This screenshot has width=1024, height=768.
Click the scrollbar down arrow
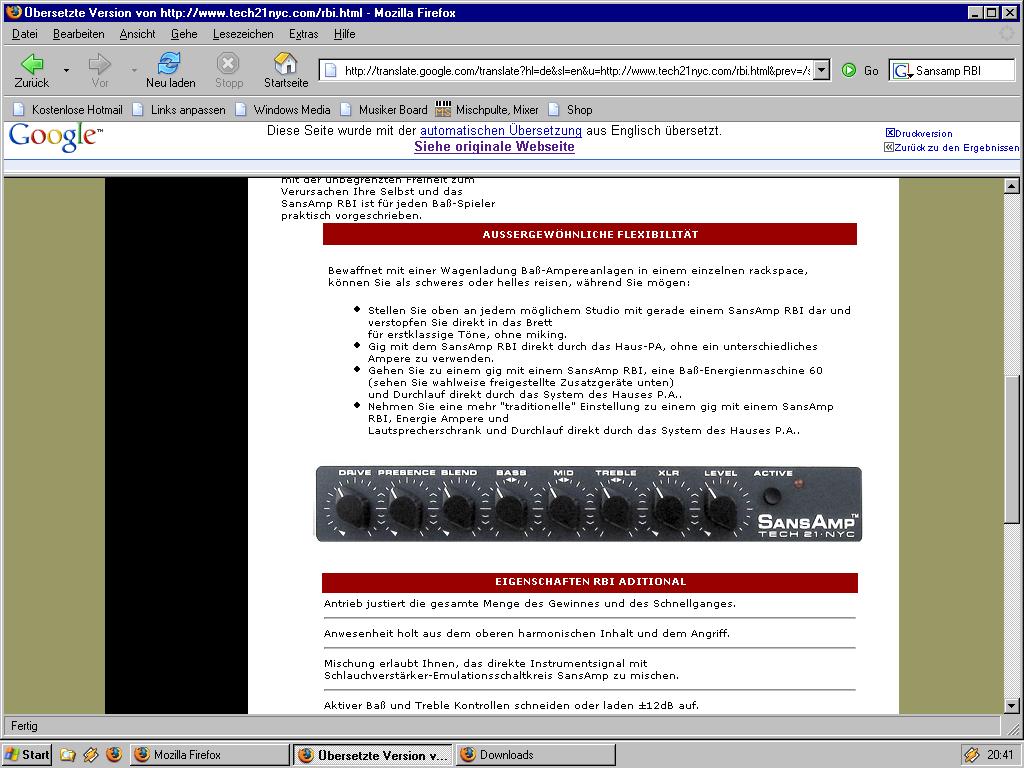(x=1011, y=705)
